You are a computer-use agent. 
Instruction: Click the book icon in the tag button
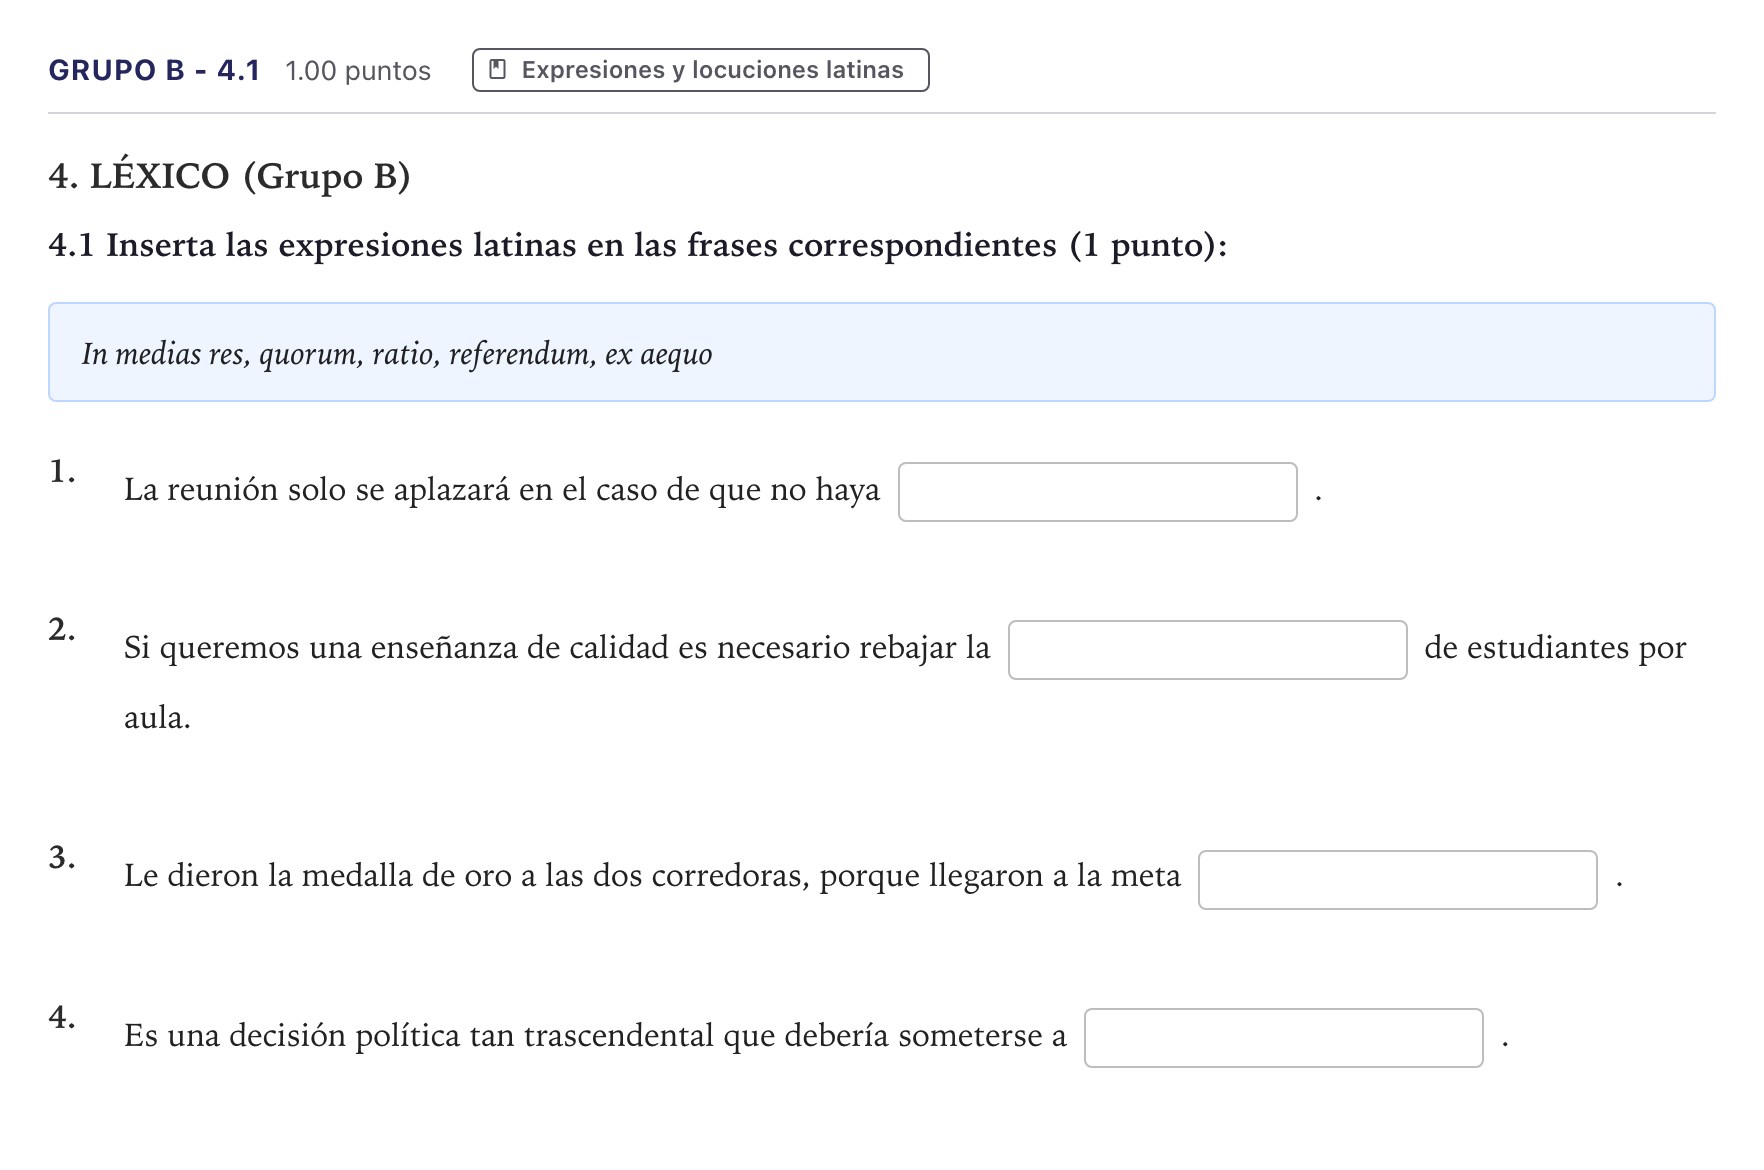(x=497, y=70)
